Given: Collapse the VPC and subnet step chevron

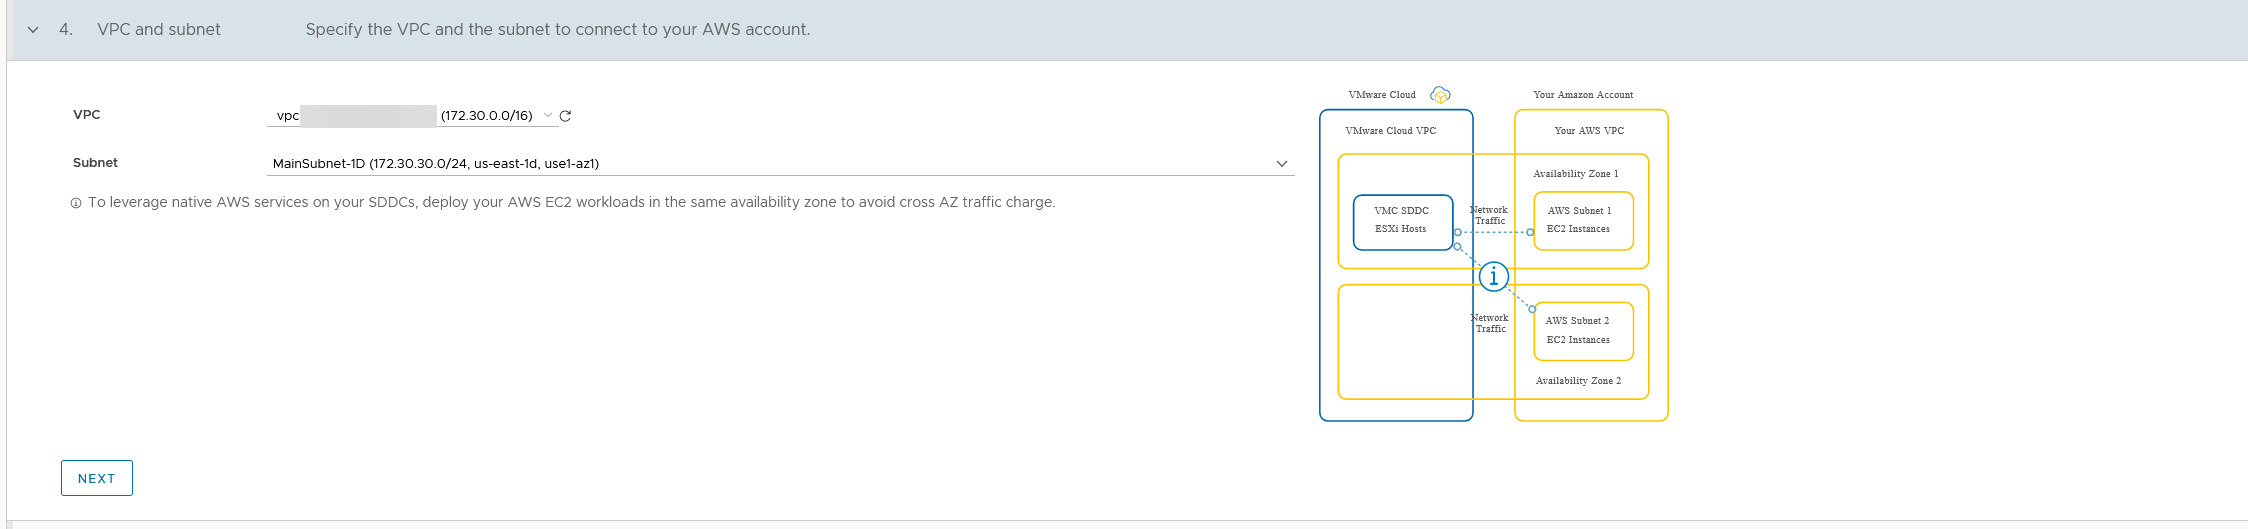Looking at the screenshot, I should tap(33, 30).
